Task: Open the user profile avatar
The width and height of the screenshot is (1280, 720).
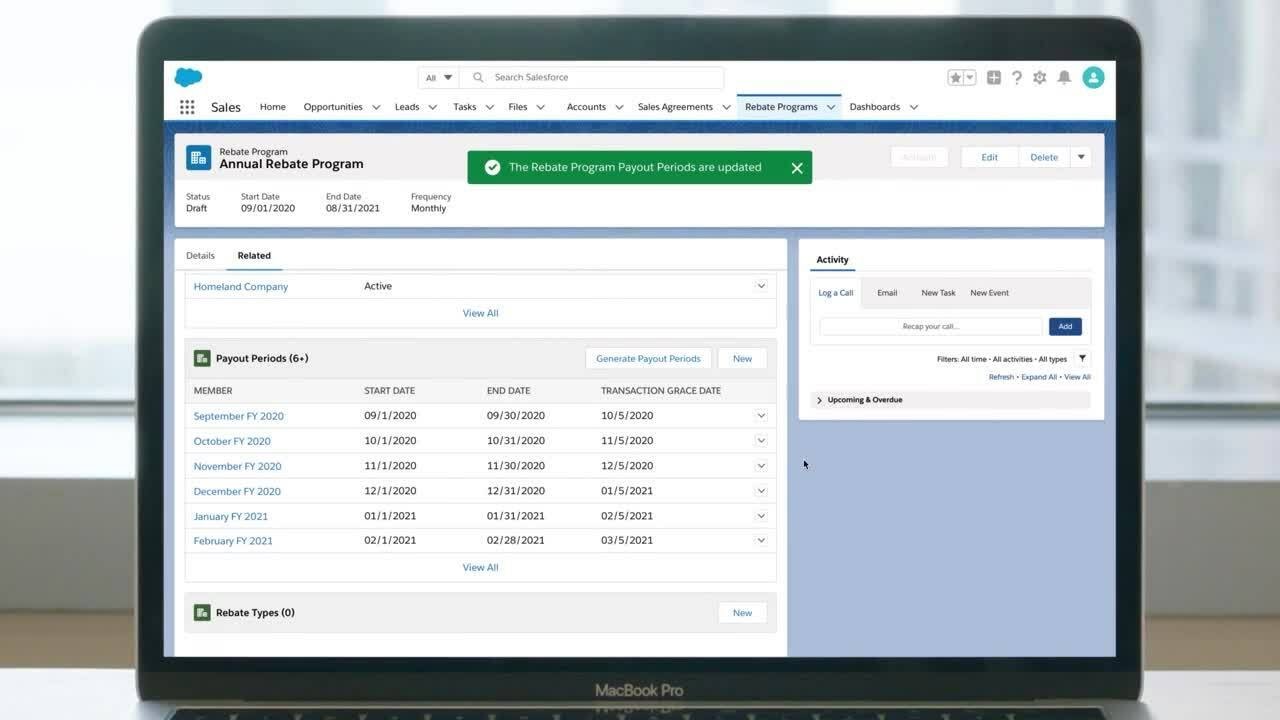Action: [x=1093, y=77]
